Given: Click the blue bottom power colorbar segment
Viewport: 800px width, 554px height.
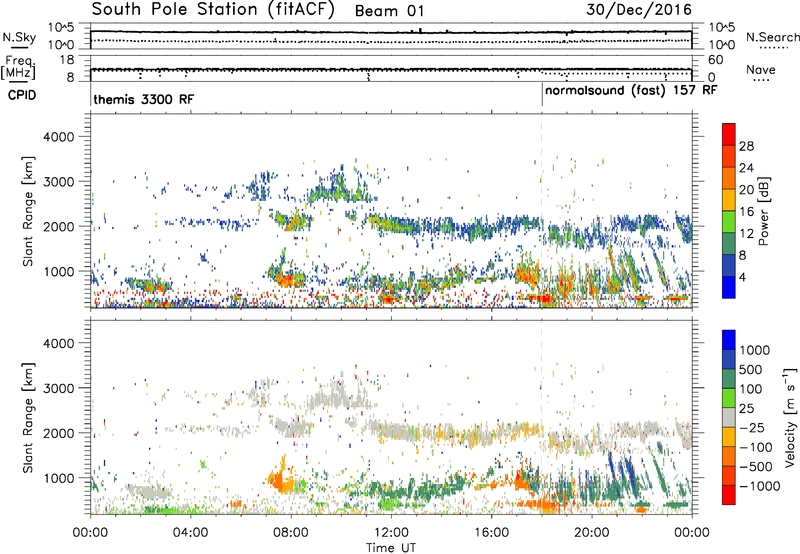Looking at the screenshot, I should point(729,287).
